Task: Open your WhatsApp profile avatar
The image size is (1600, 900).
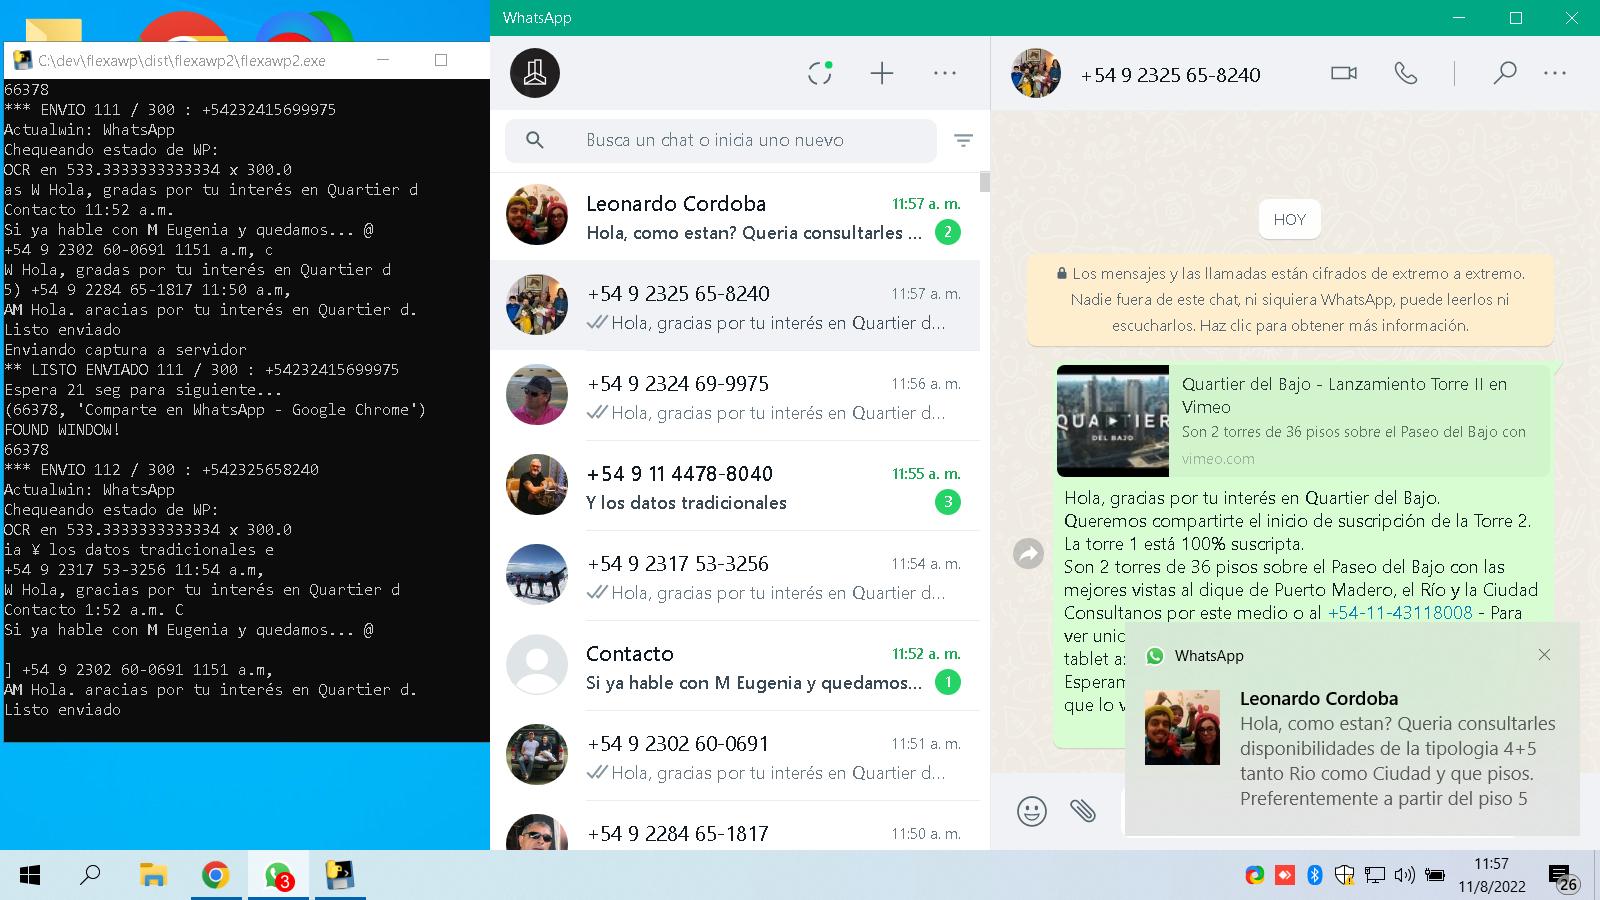Action: [x=535, y=73]
